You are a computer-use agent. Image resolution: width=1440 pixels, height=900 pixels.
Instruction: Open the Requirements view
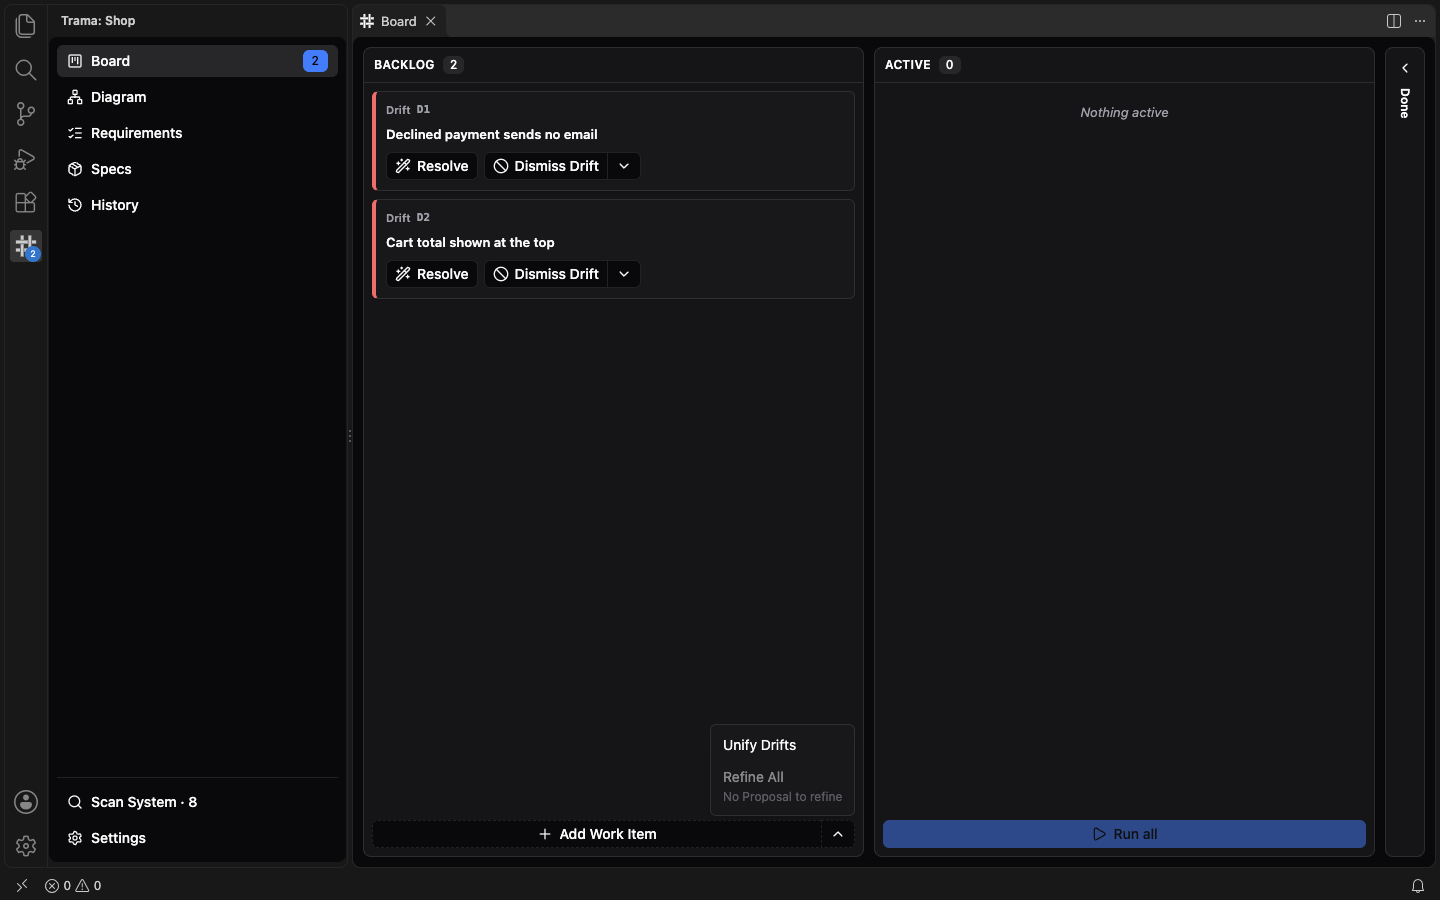[197, 133]
